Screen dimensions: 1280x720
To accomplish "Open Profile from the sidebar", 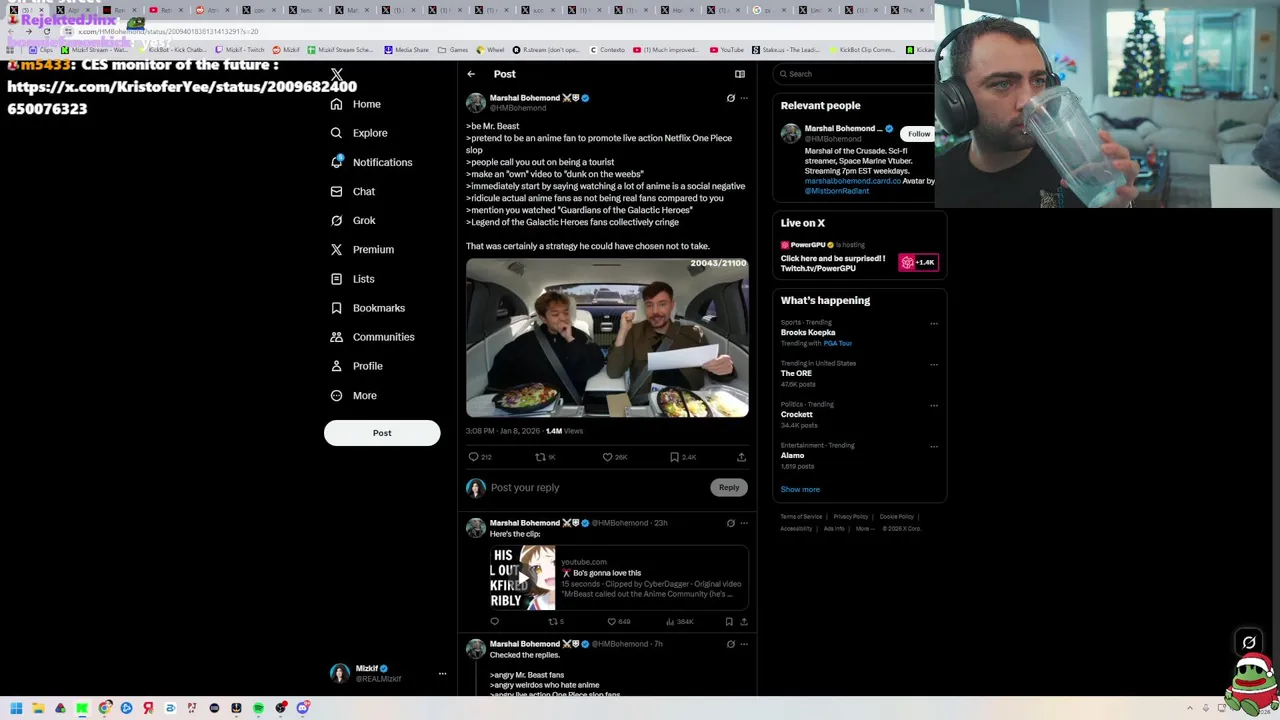I will click(x=356, y=366).
